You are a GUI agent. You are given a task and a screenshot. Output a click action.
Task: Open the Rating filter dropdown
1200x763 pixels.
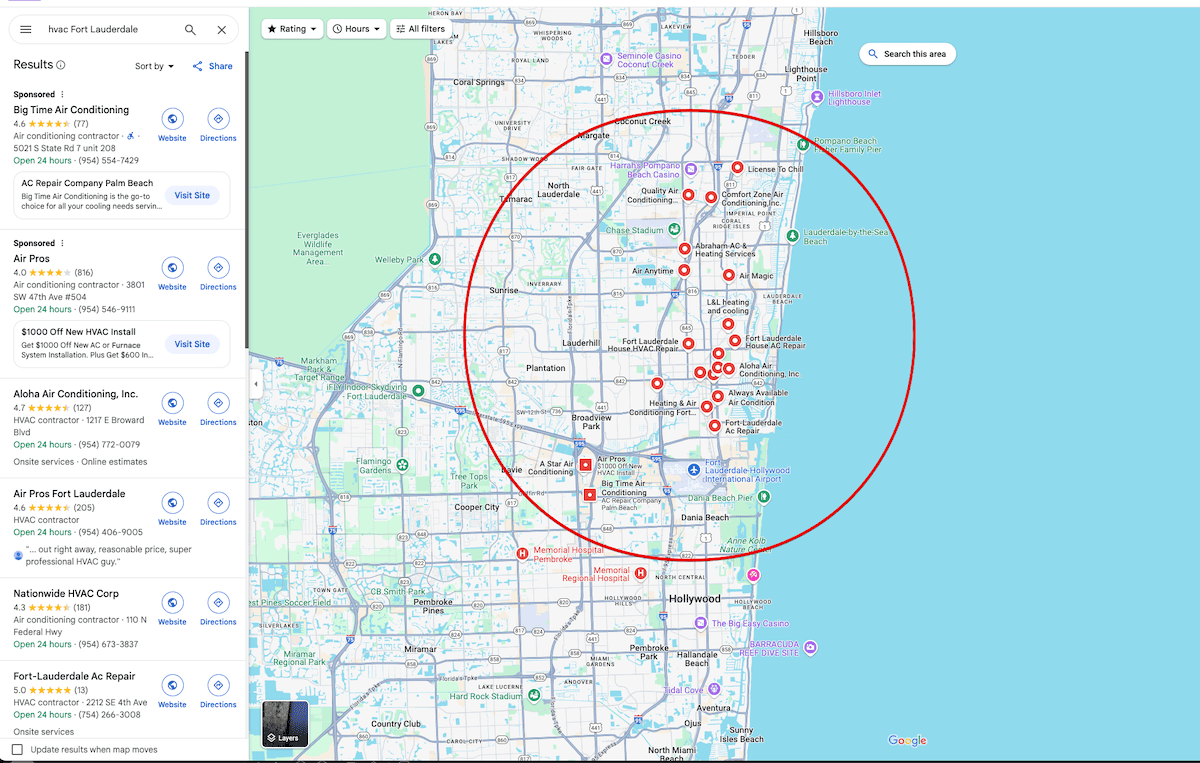[x=292, y=29]
